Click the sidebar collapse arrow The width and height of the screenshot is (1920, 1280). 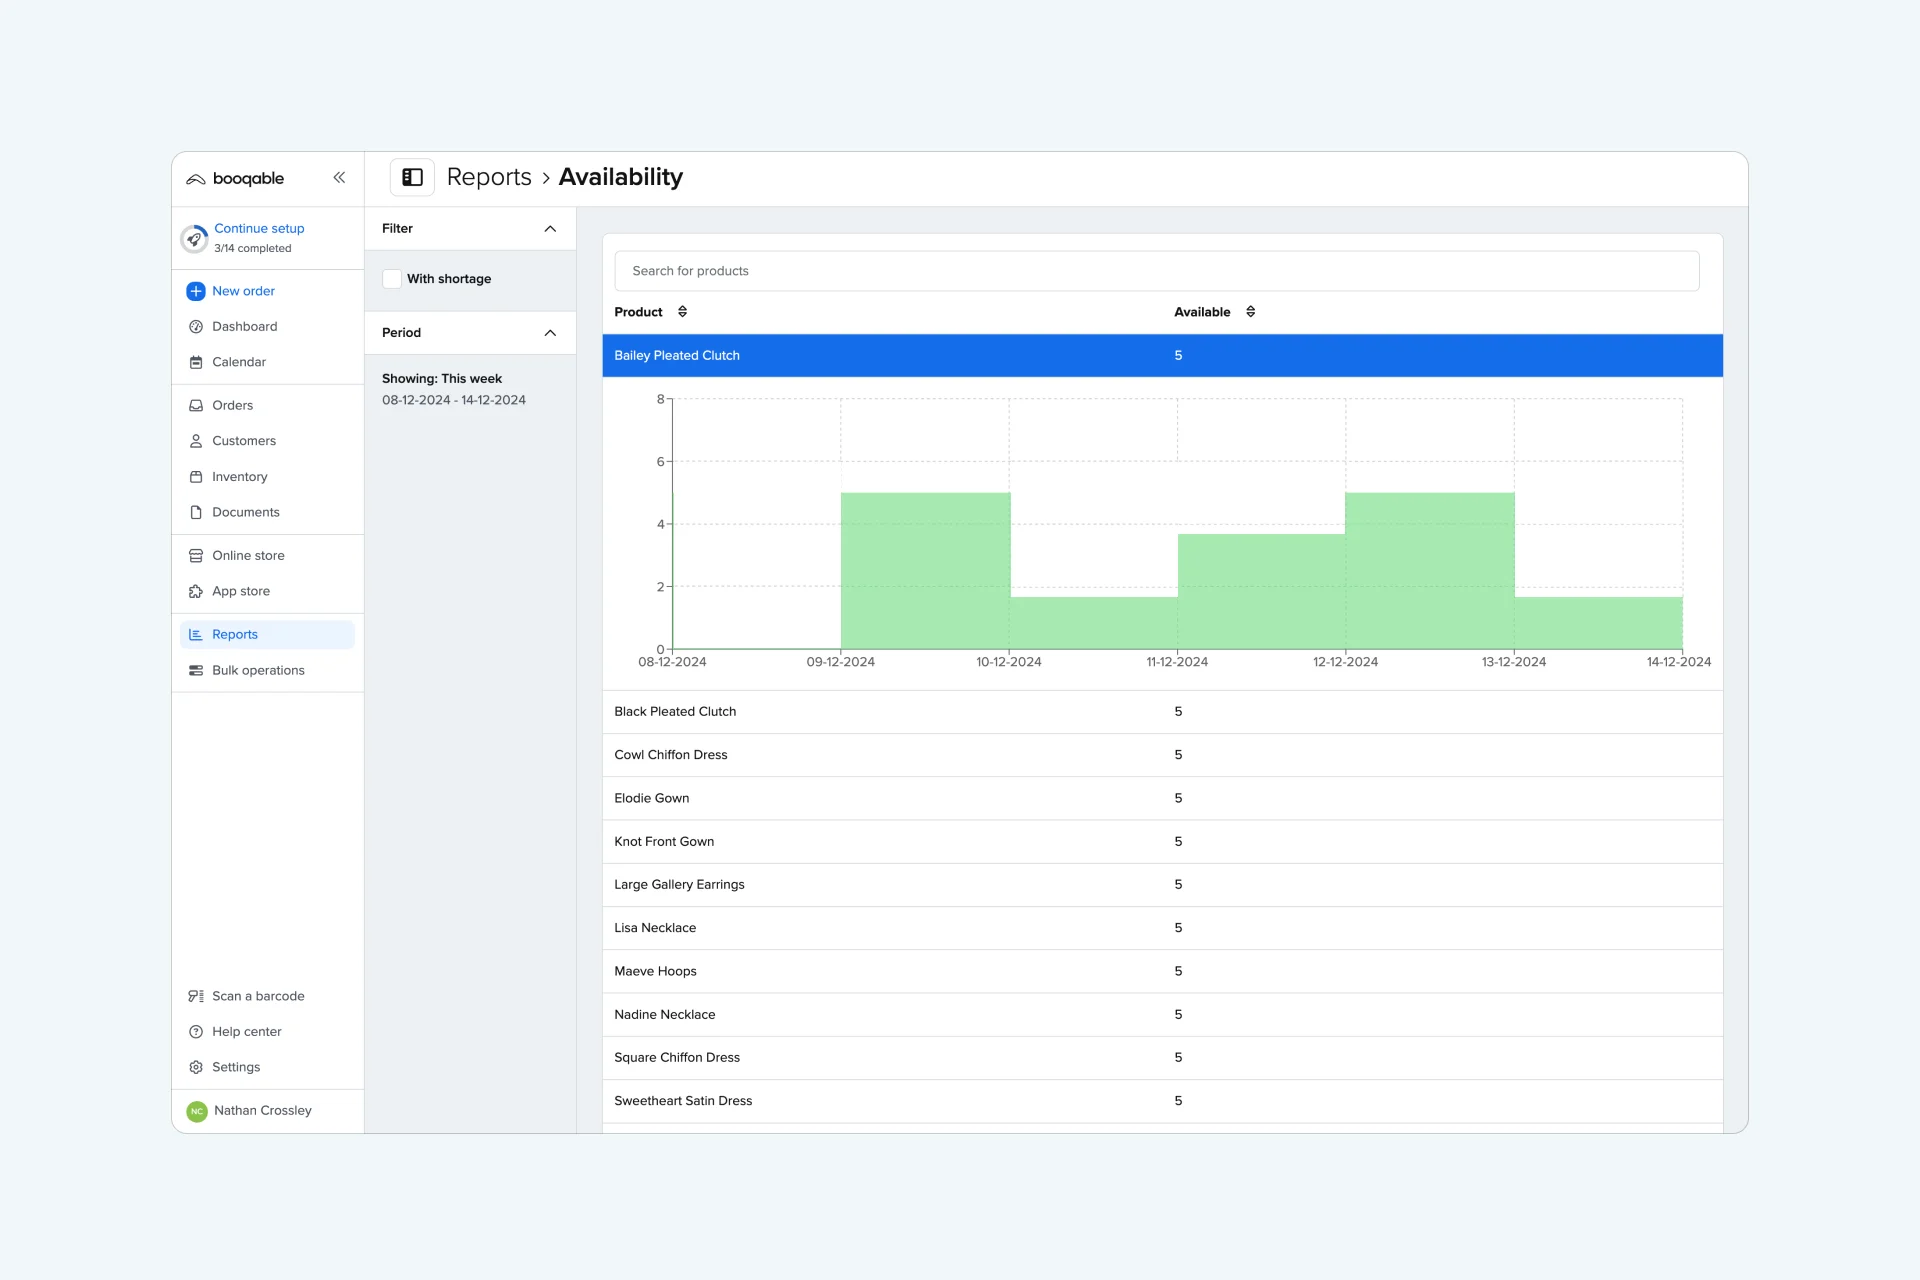(339, 177)
